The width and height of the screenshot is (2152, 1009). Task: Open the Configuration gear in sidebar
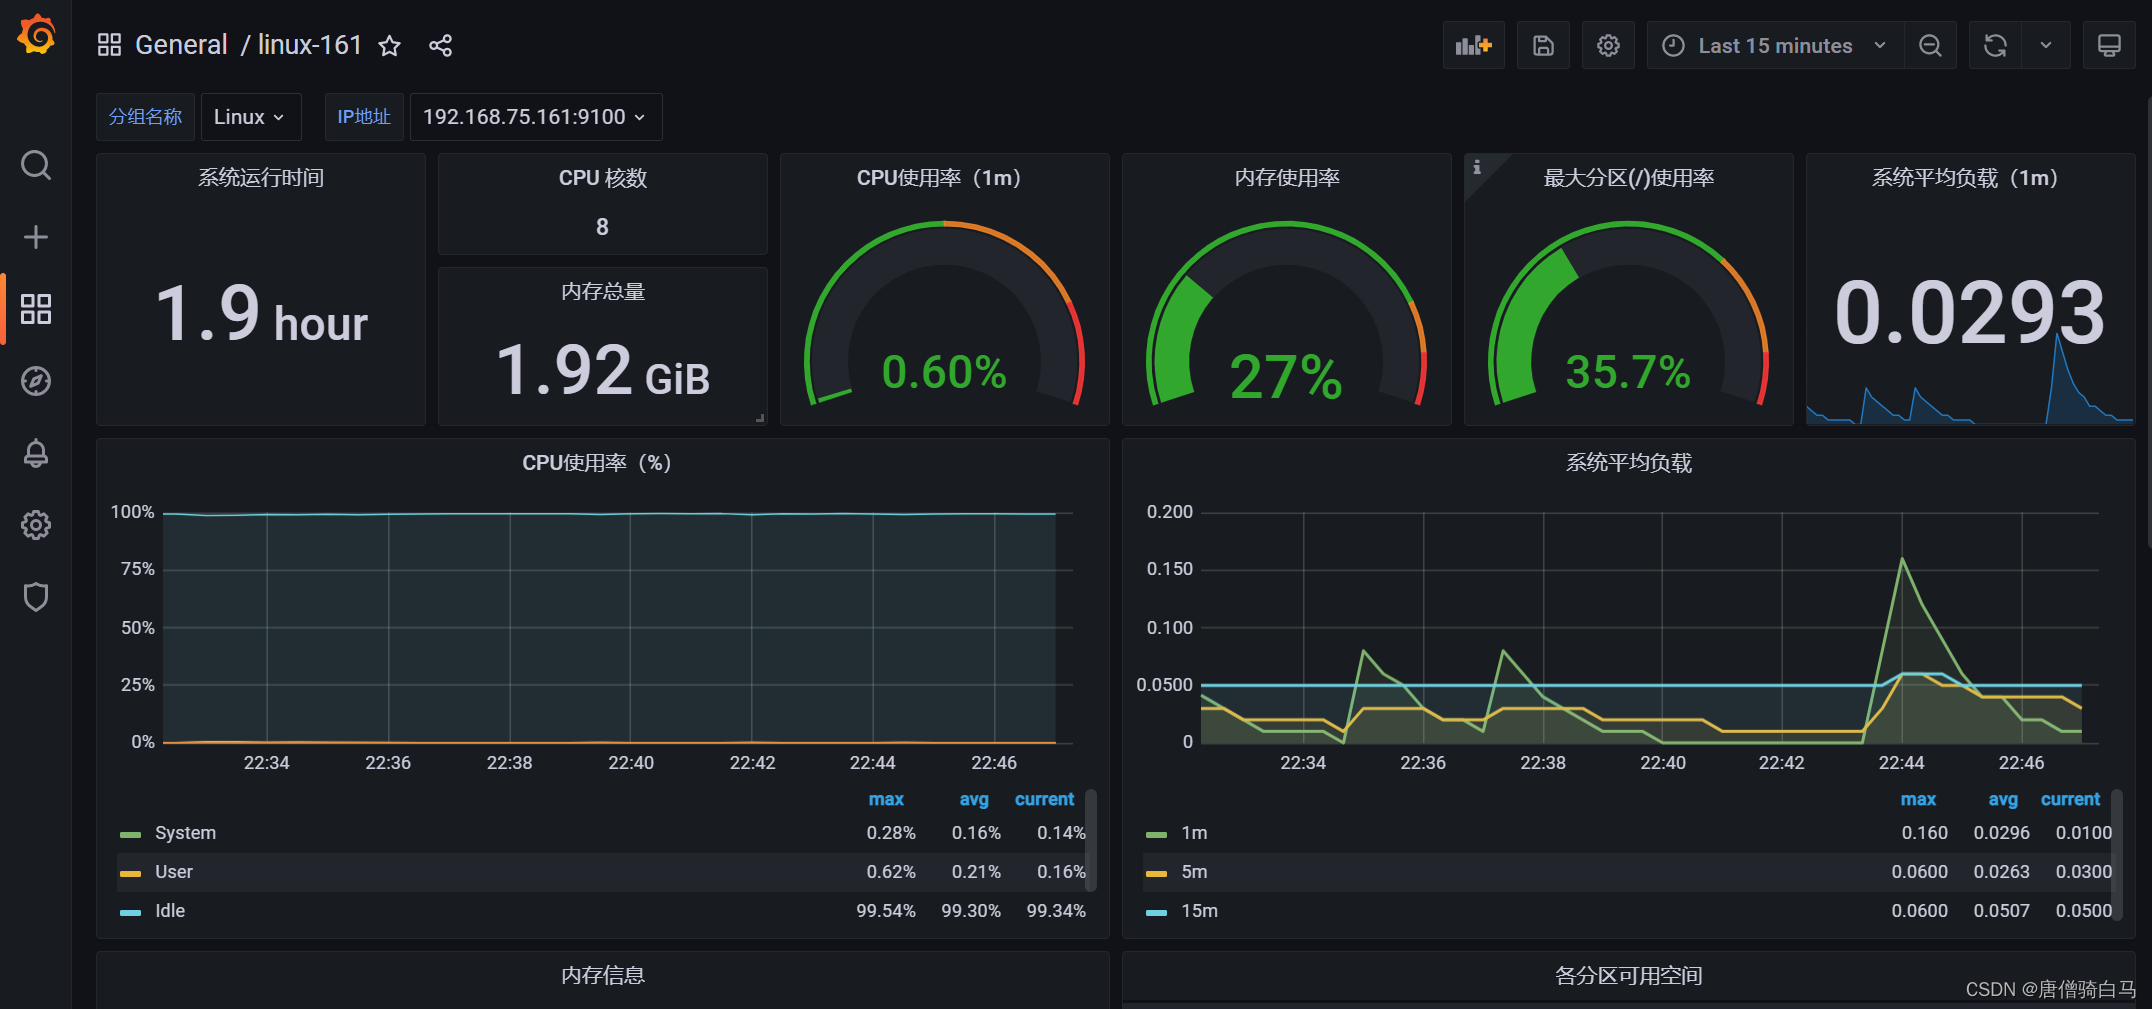tap(36, 525)
